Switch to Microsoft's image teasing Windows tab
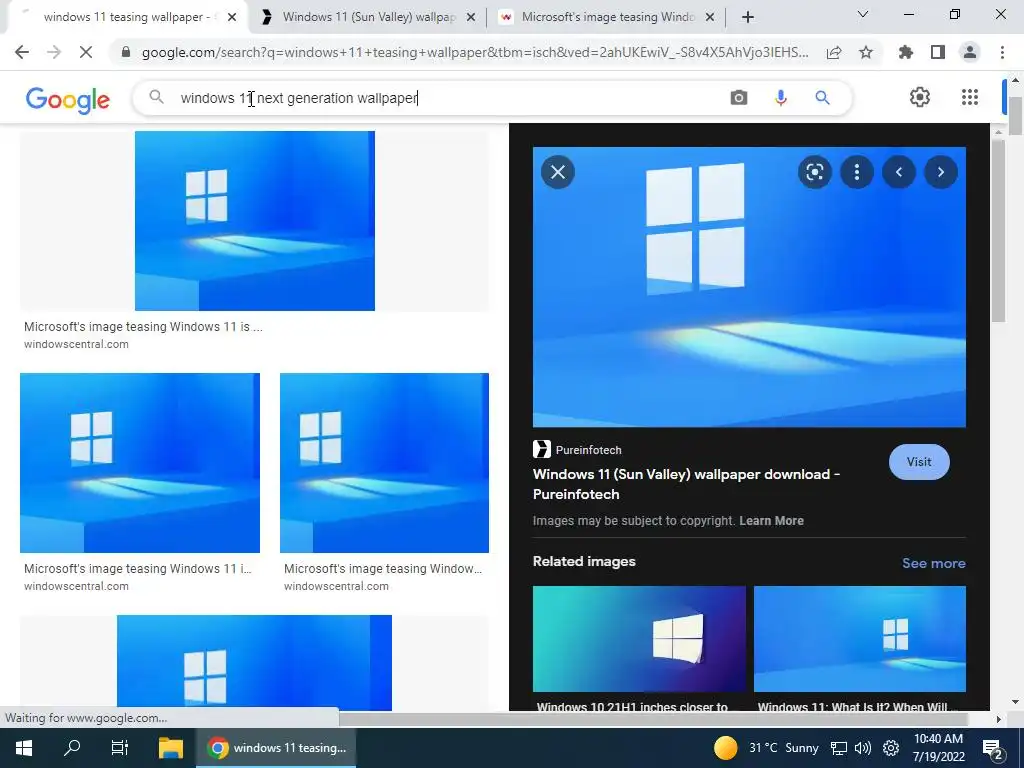 [607, 18]
